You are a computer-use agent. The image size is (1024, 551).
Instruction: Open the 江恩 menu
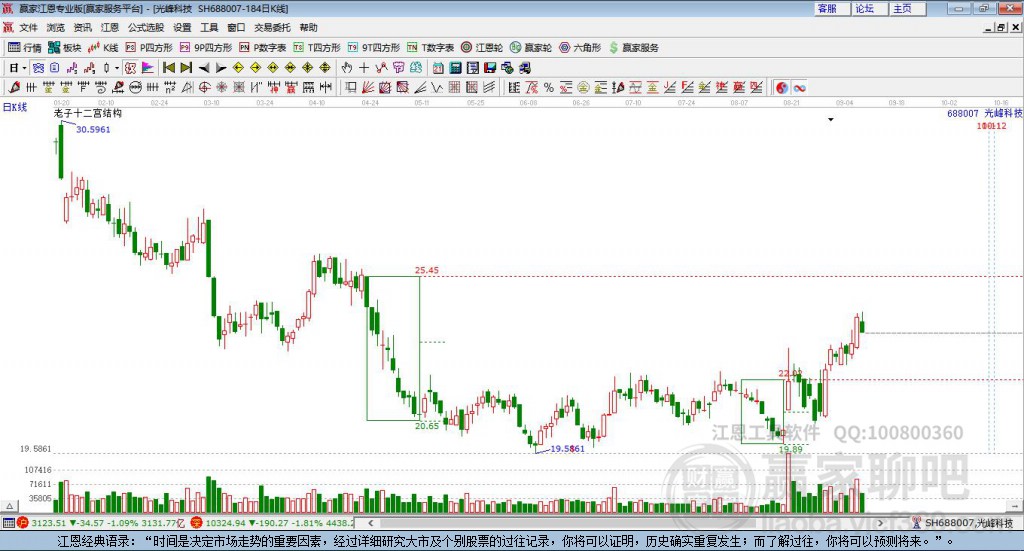pos(110,27)
